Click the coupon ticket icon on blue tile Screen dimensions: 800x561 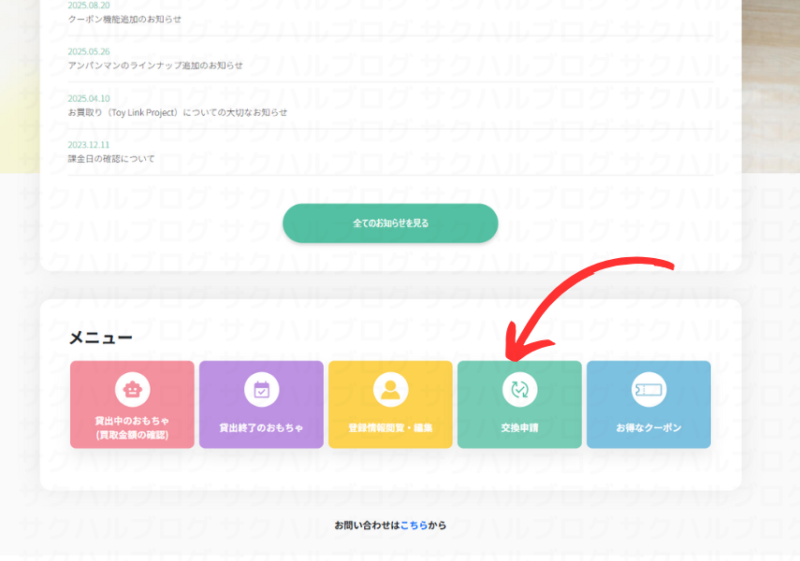648,389
